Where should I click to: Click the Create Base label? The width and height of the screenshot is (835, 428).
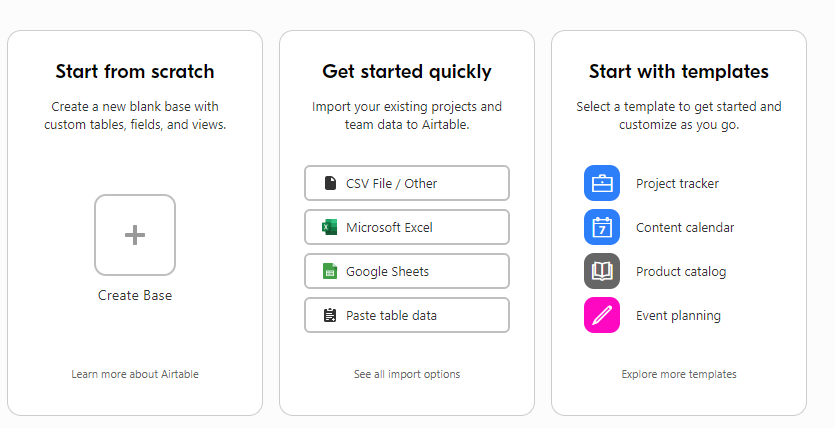135,295
